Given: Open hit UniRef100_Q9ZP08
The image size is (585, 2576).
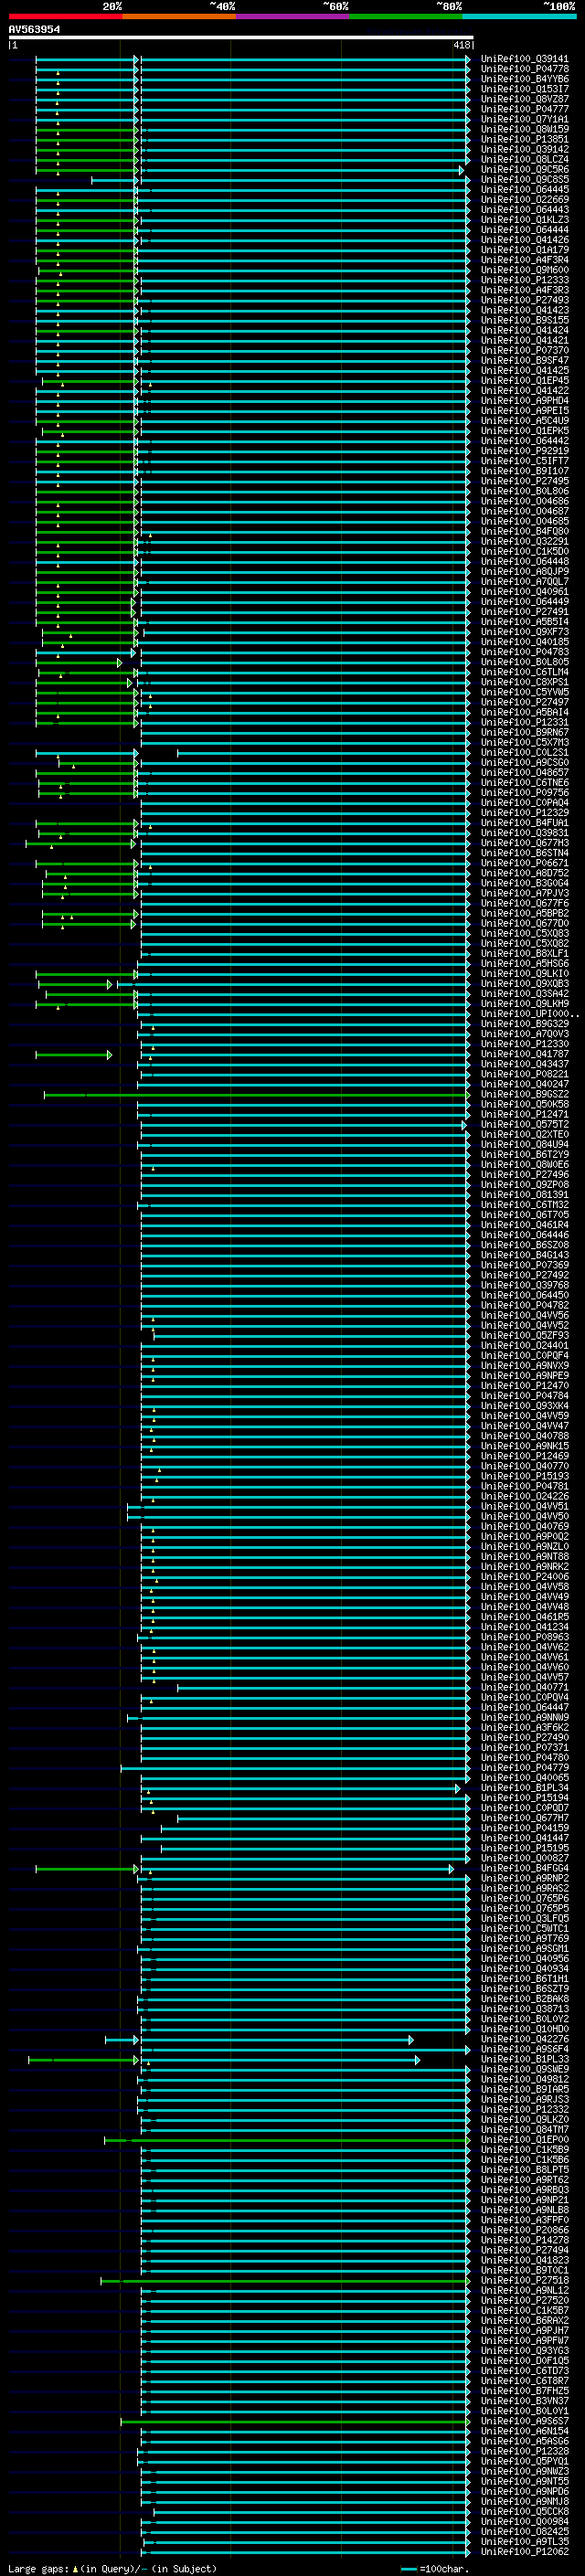Looking at the screenshot, I should coord(525,1185).
